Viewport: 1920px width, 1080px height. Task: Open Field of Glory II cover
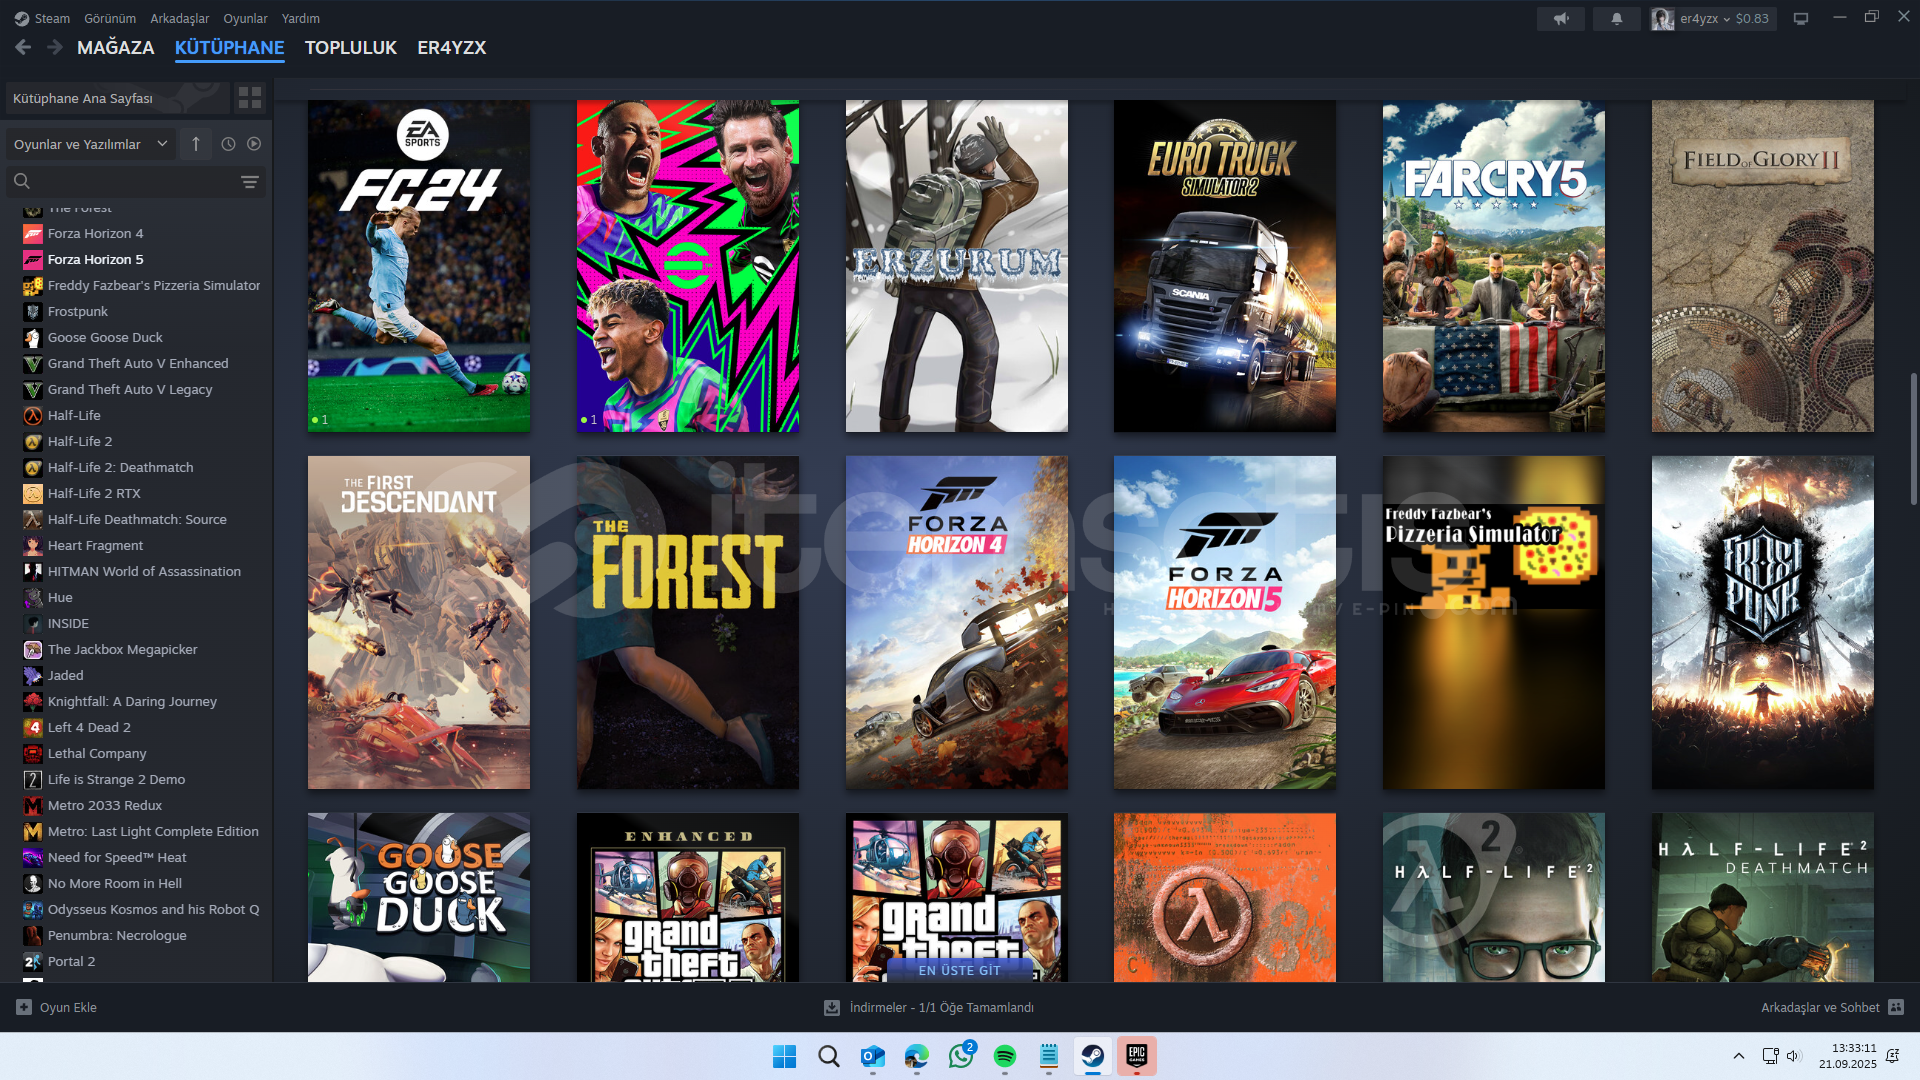[x=1763, y=266]
